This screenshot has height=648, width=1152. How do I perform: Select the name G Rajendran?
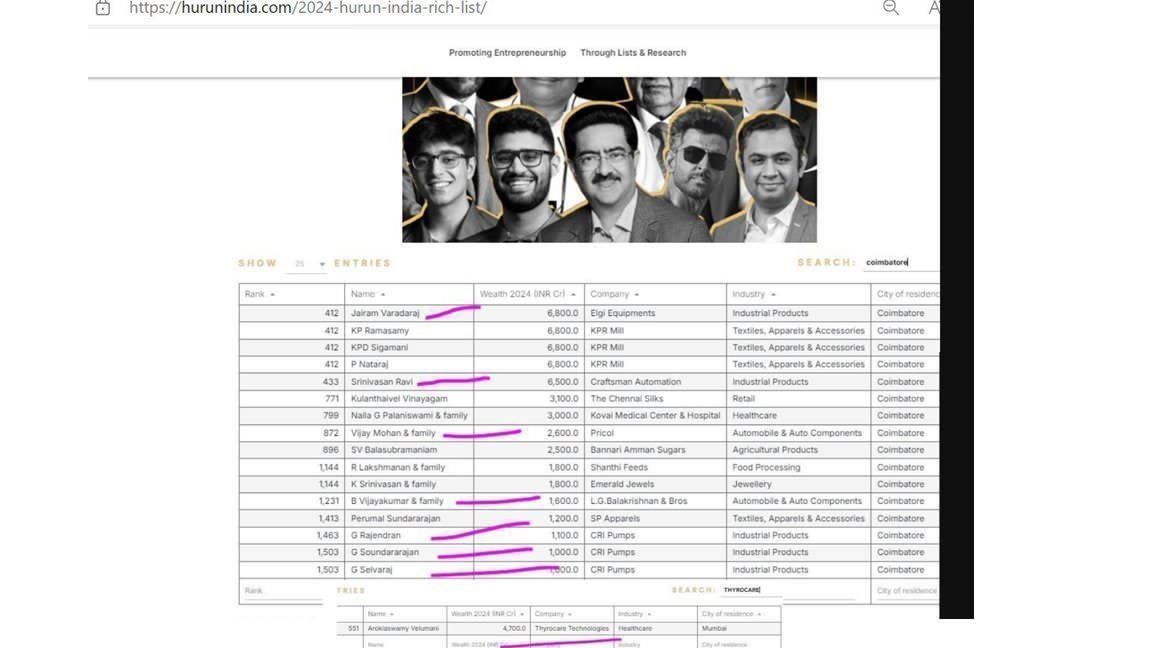coord(375,536)
